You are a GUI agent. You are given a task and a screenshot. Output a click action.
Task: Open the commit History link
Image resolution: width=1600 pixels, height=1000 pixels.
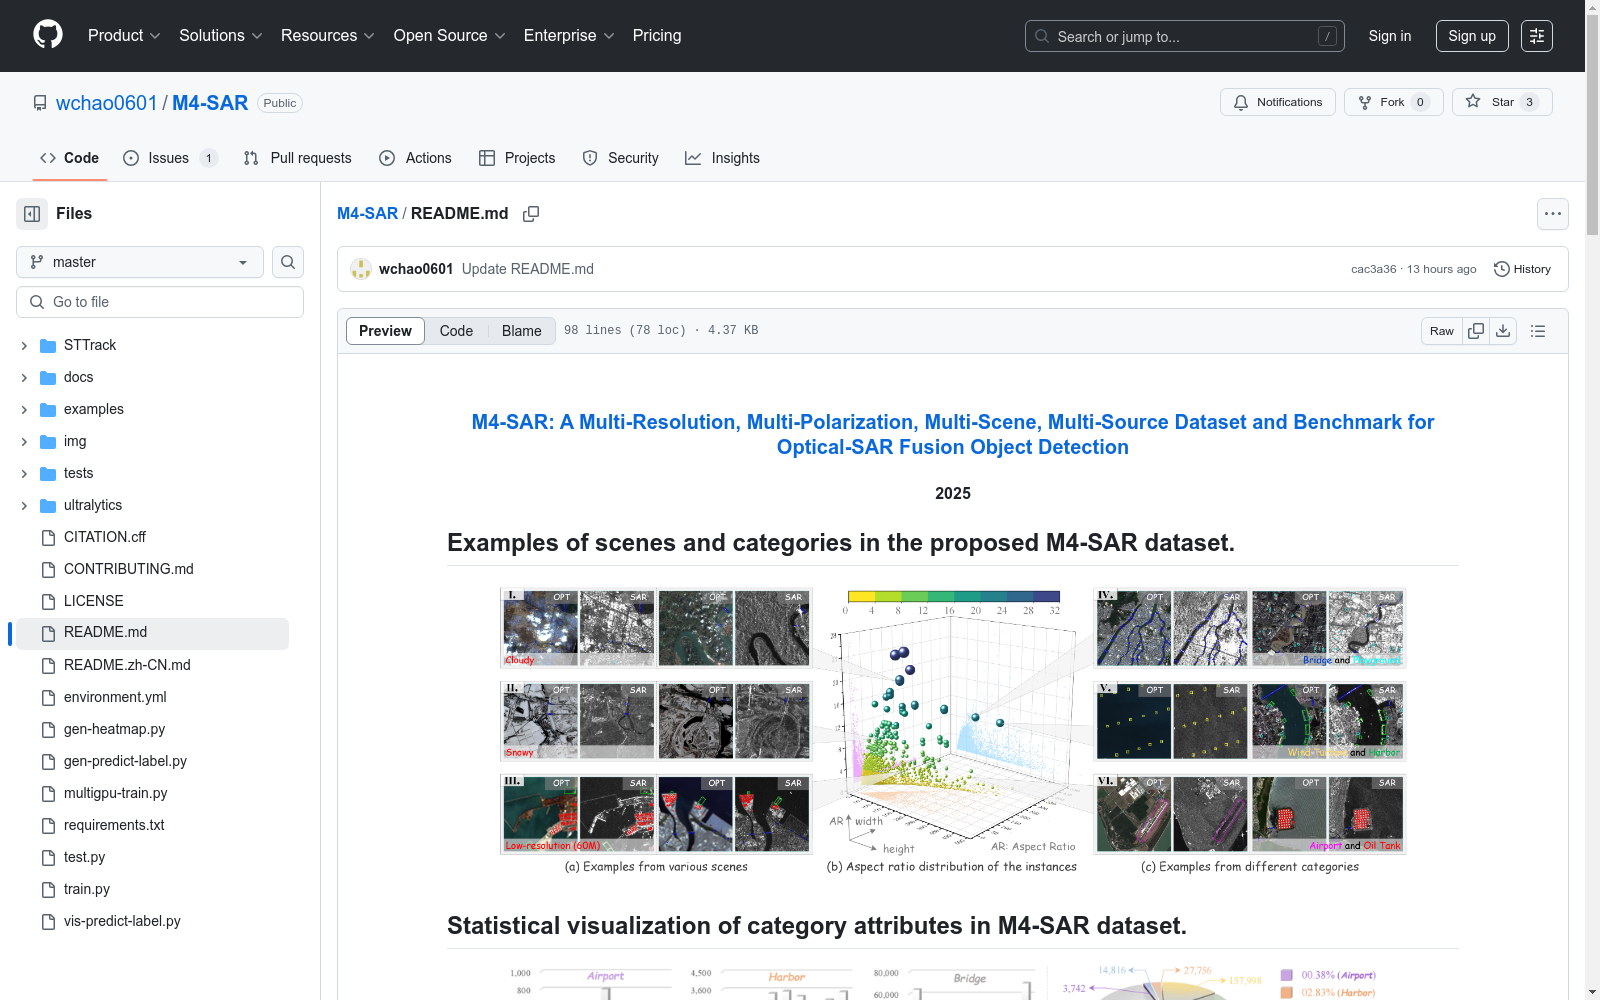[x=1522, y=269]
